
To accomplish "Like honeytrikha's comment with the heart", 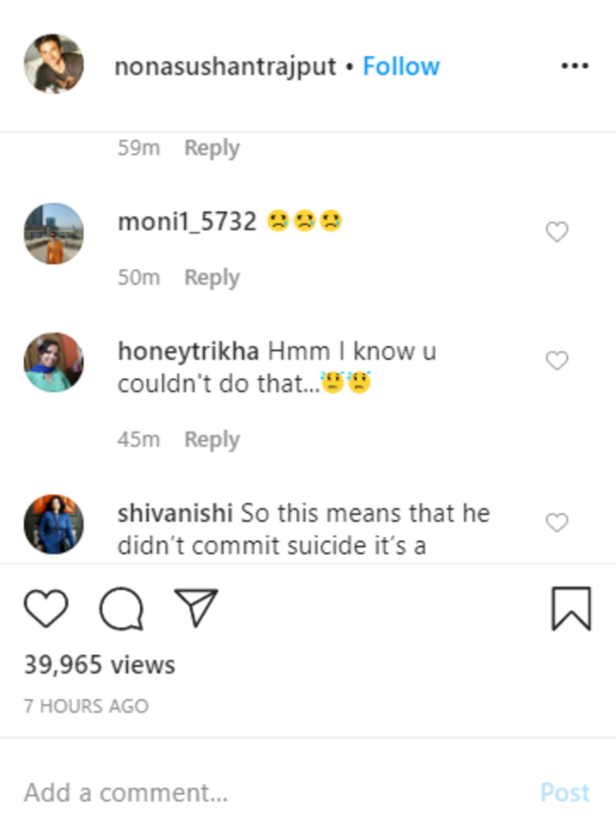I will point(556,357).
